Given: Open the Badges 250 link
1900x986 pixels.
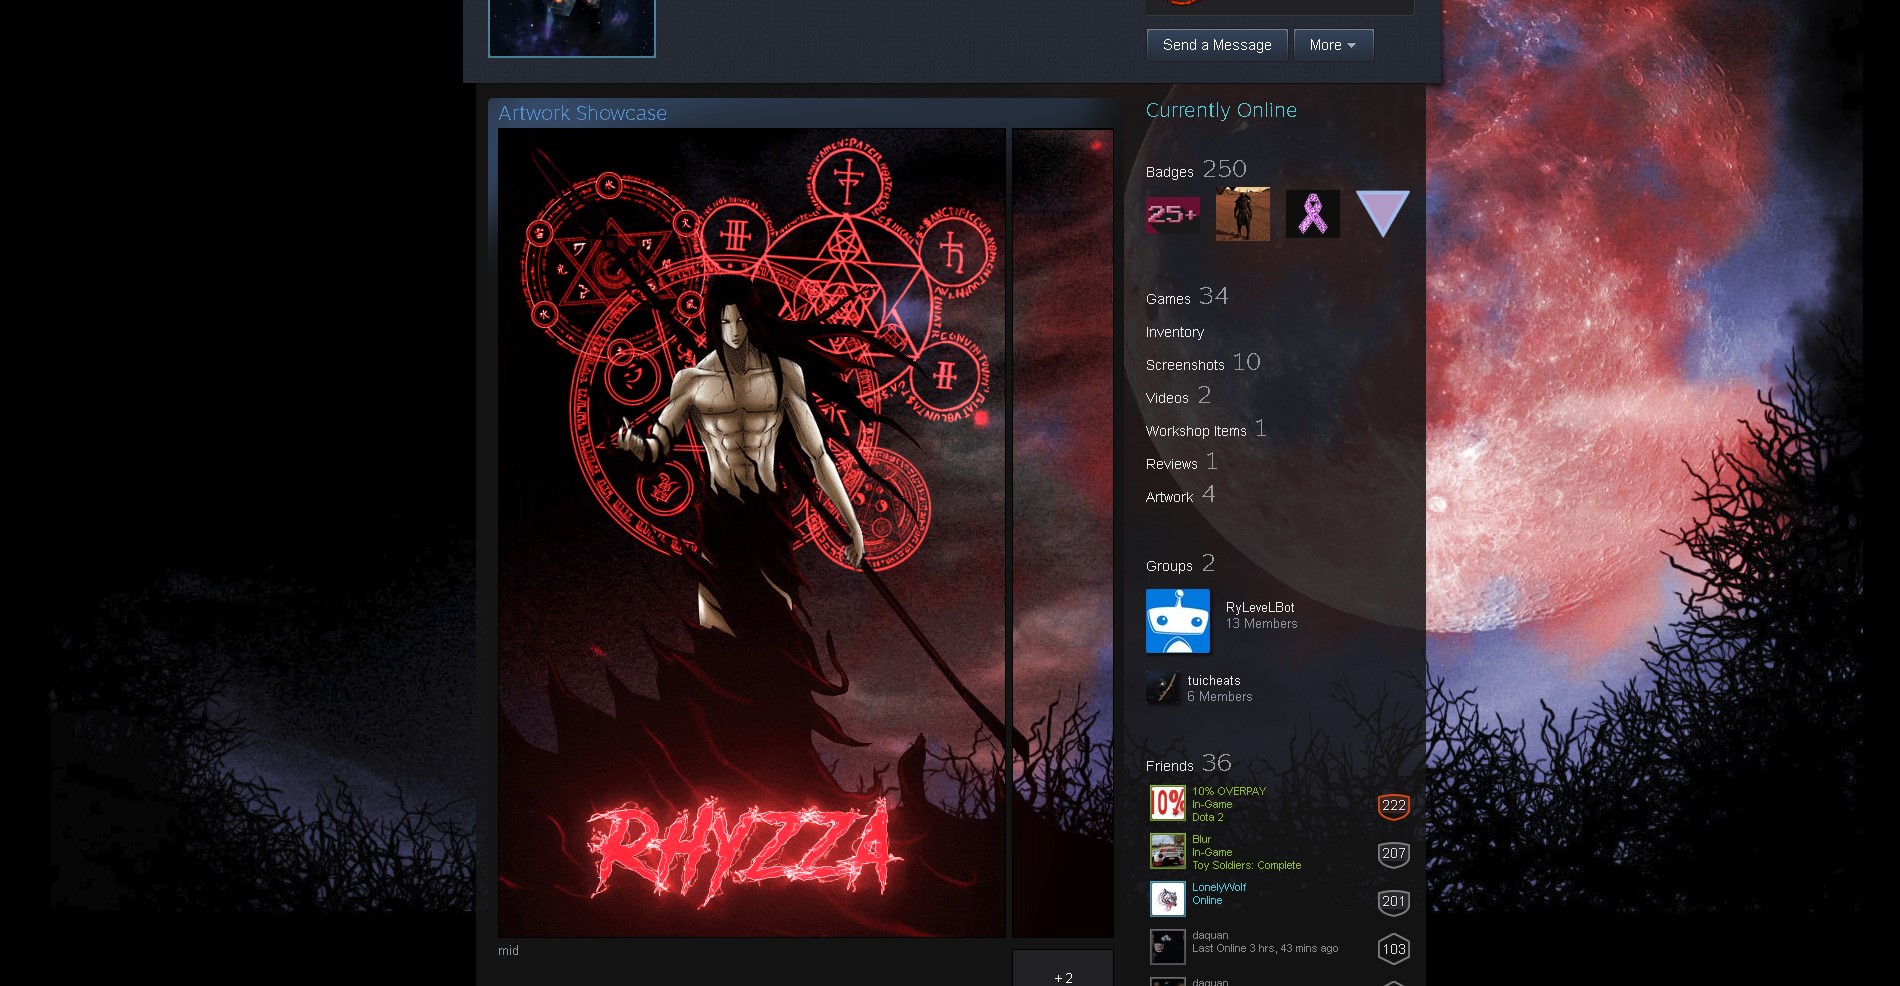Looking at the screenshot, I should click(x=1196, y=169).
